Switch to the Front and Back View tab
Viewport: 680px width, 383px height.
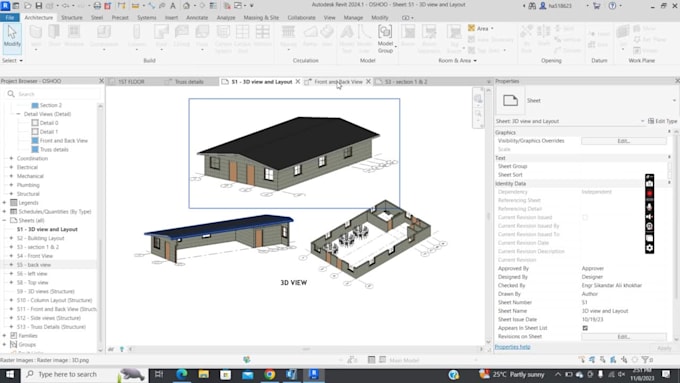[338, 82]
